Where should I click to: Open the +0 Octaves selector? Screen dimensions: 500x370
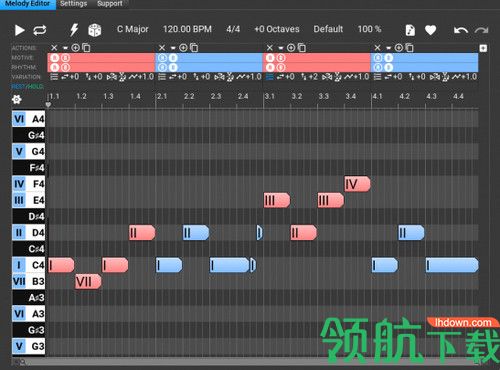pos(277,29)
